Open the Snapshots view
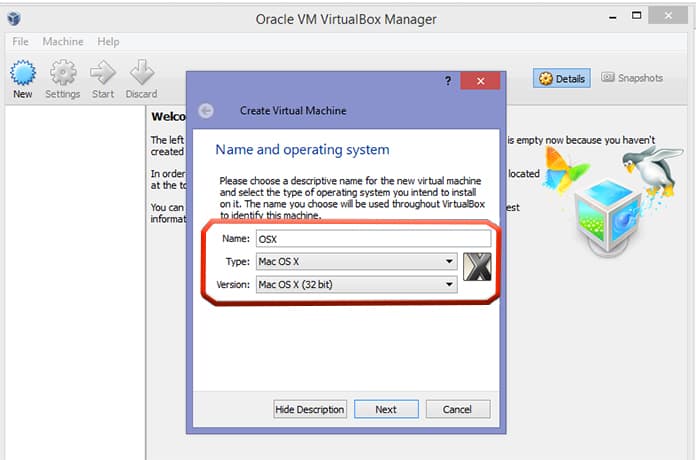 (x=632, y=78)
